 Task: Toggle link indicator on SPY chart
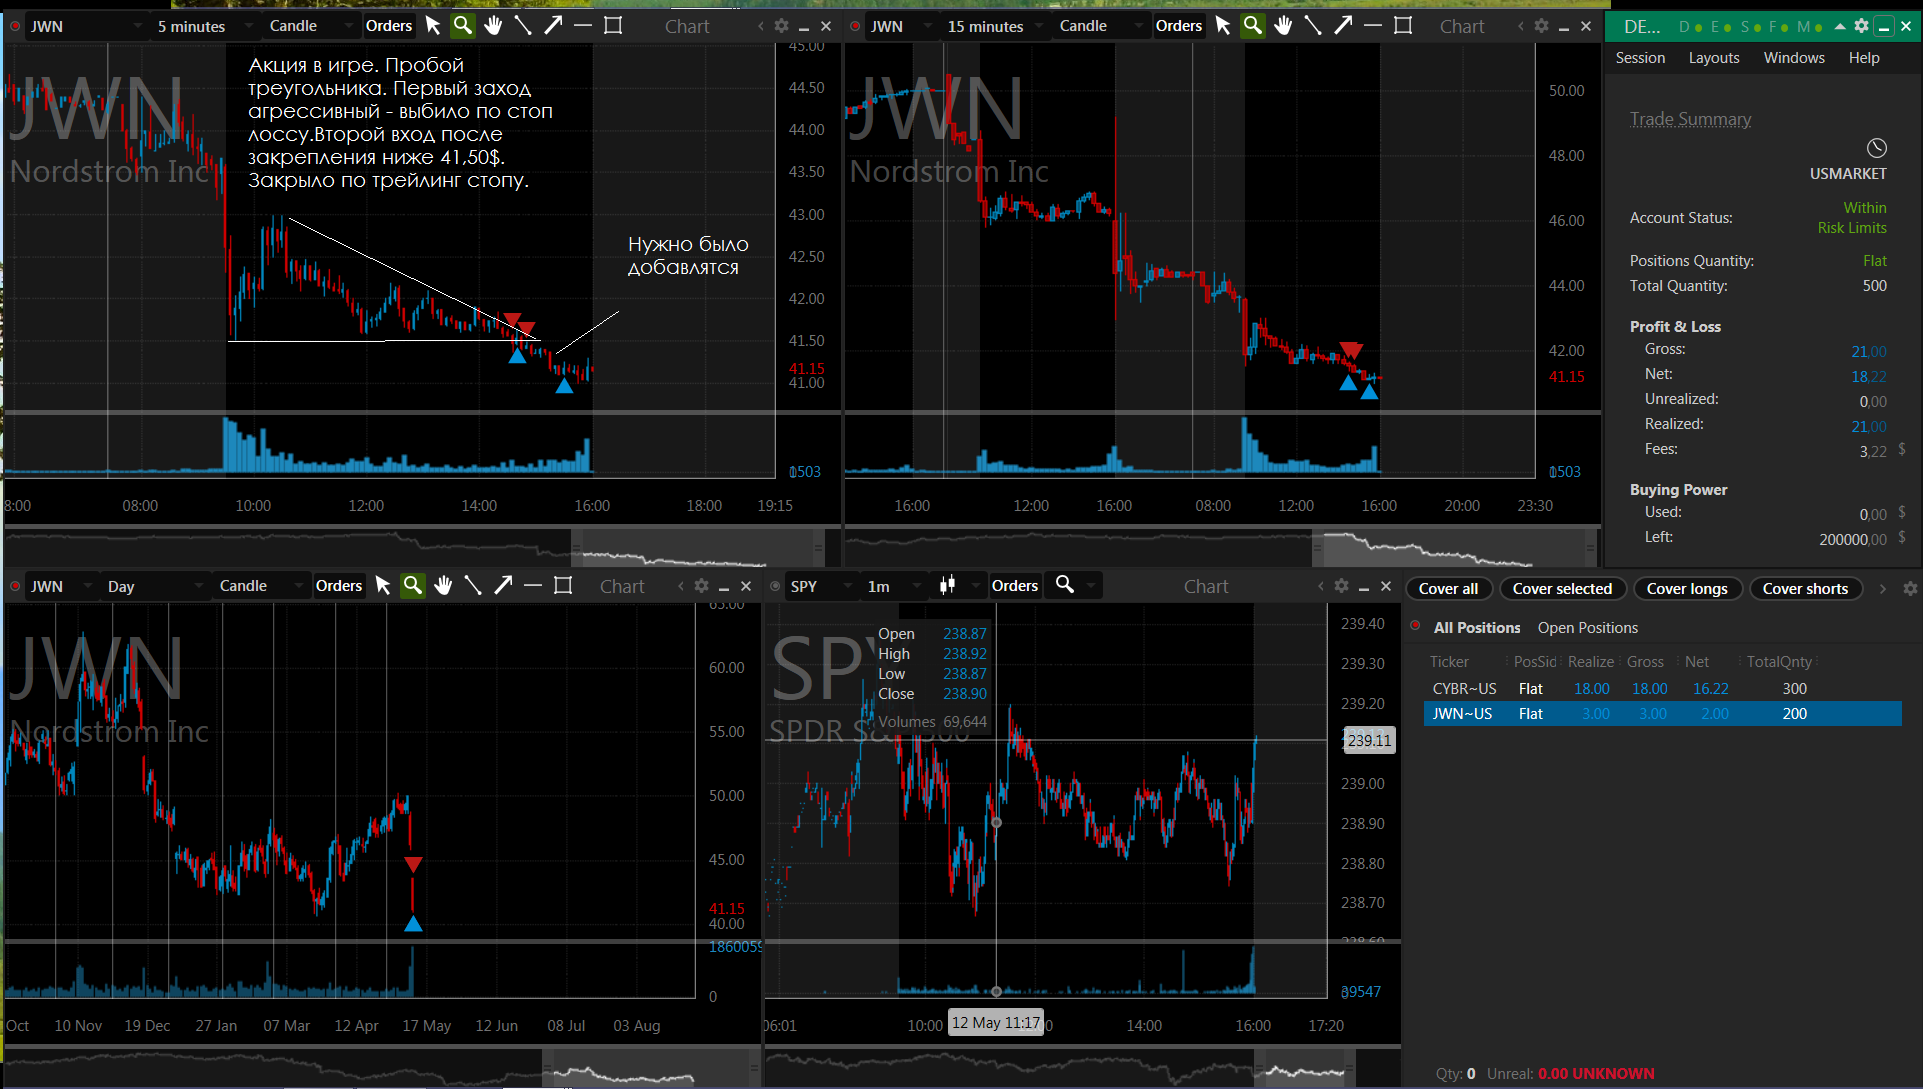point(775,586)
